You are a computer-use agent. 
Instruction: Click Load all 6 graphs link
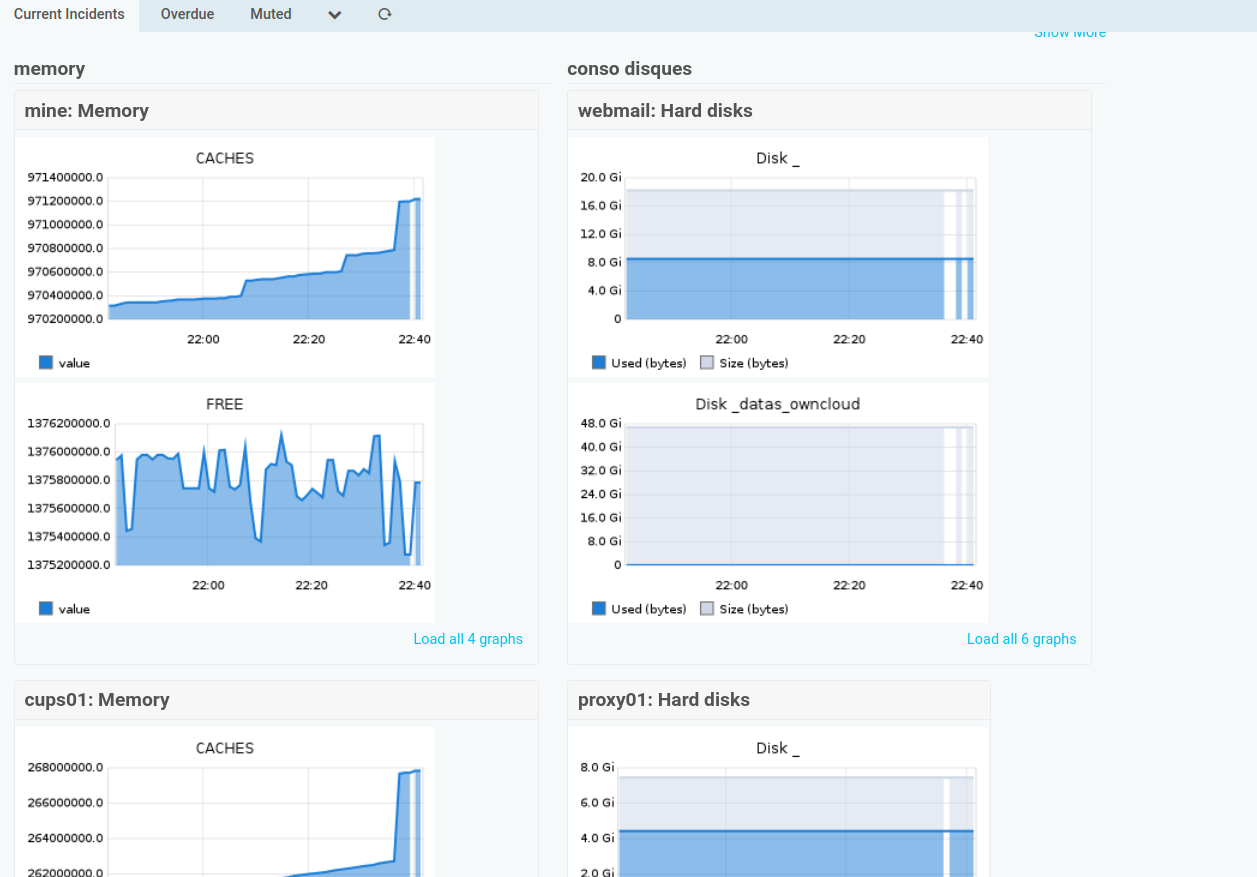point(1021,639)
